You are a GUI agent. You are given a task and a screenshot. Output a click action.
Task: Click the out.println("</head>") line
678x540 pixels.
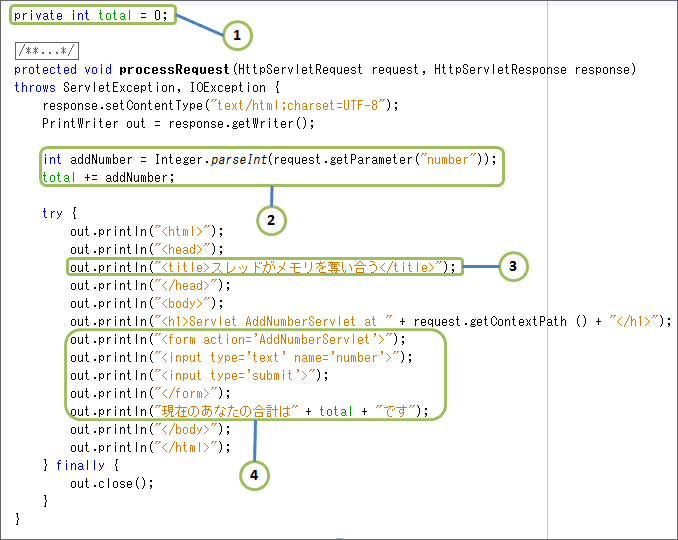[150, 286]
